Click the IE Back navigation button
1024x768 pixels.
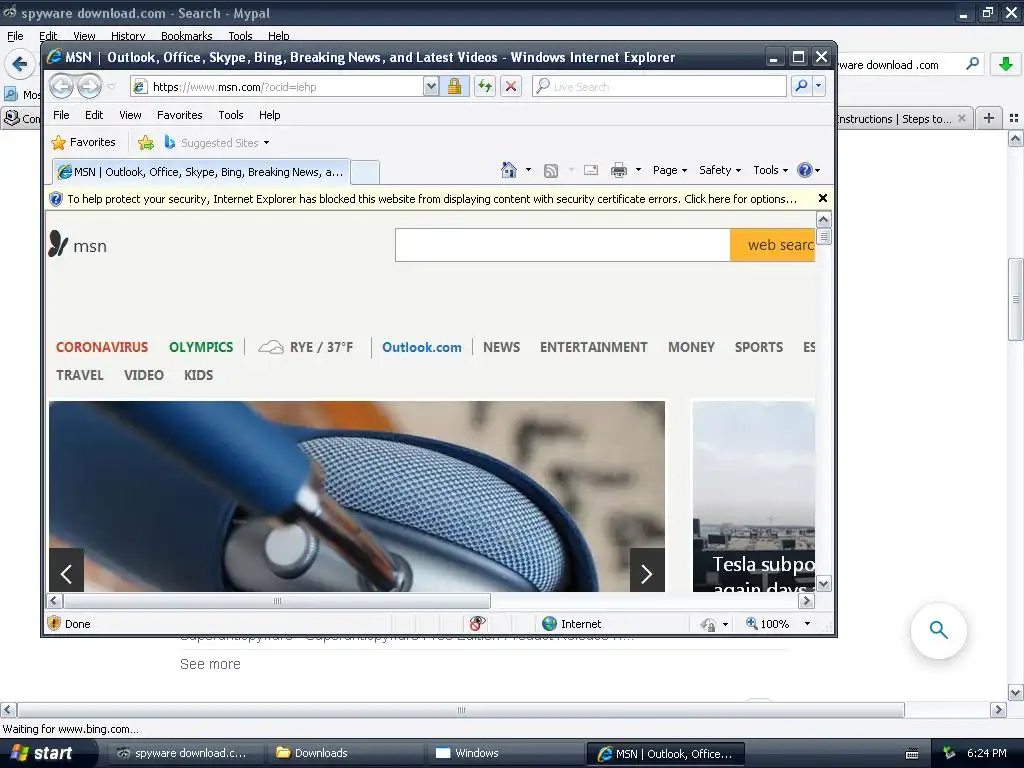click(x=61, y=86)
